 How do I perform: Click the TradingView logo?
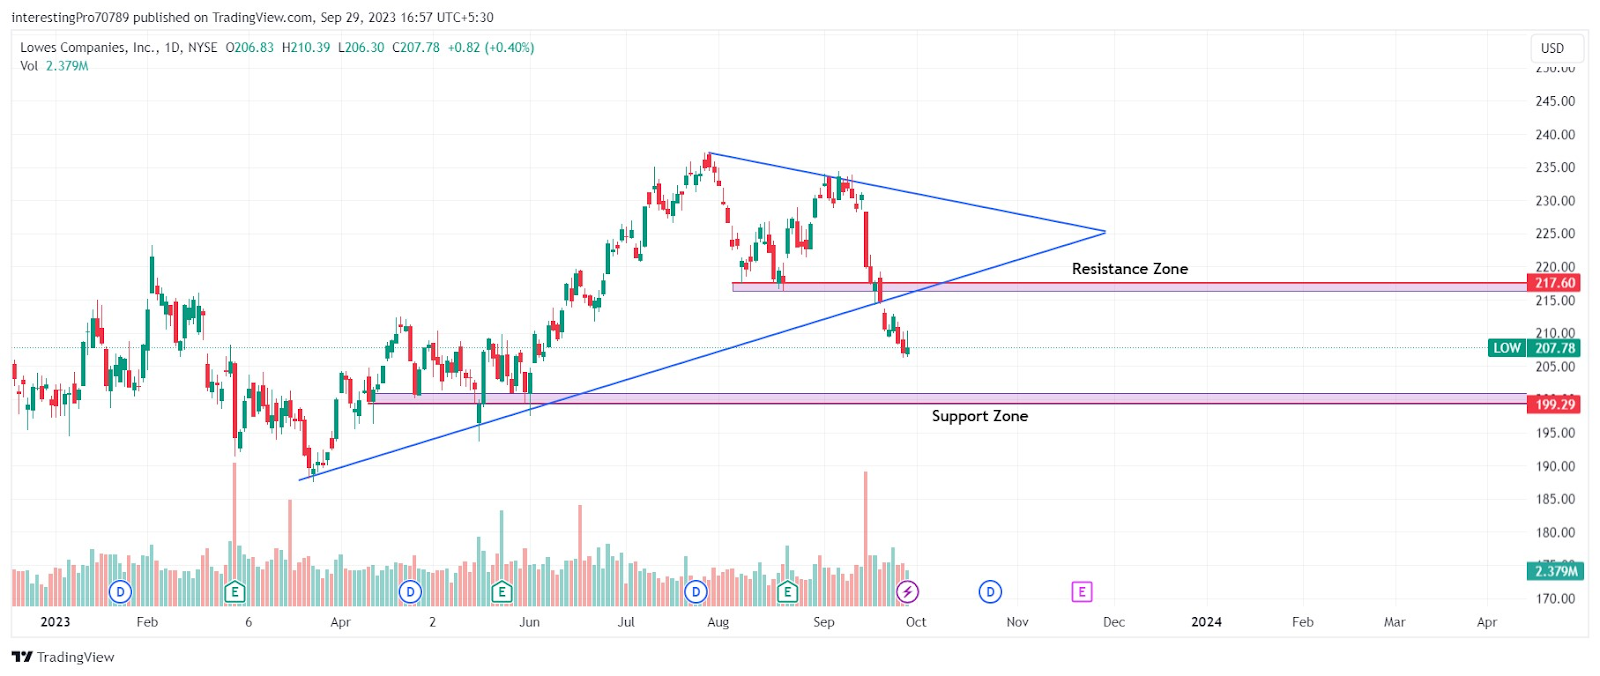(63, 657)
